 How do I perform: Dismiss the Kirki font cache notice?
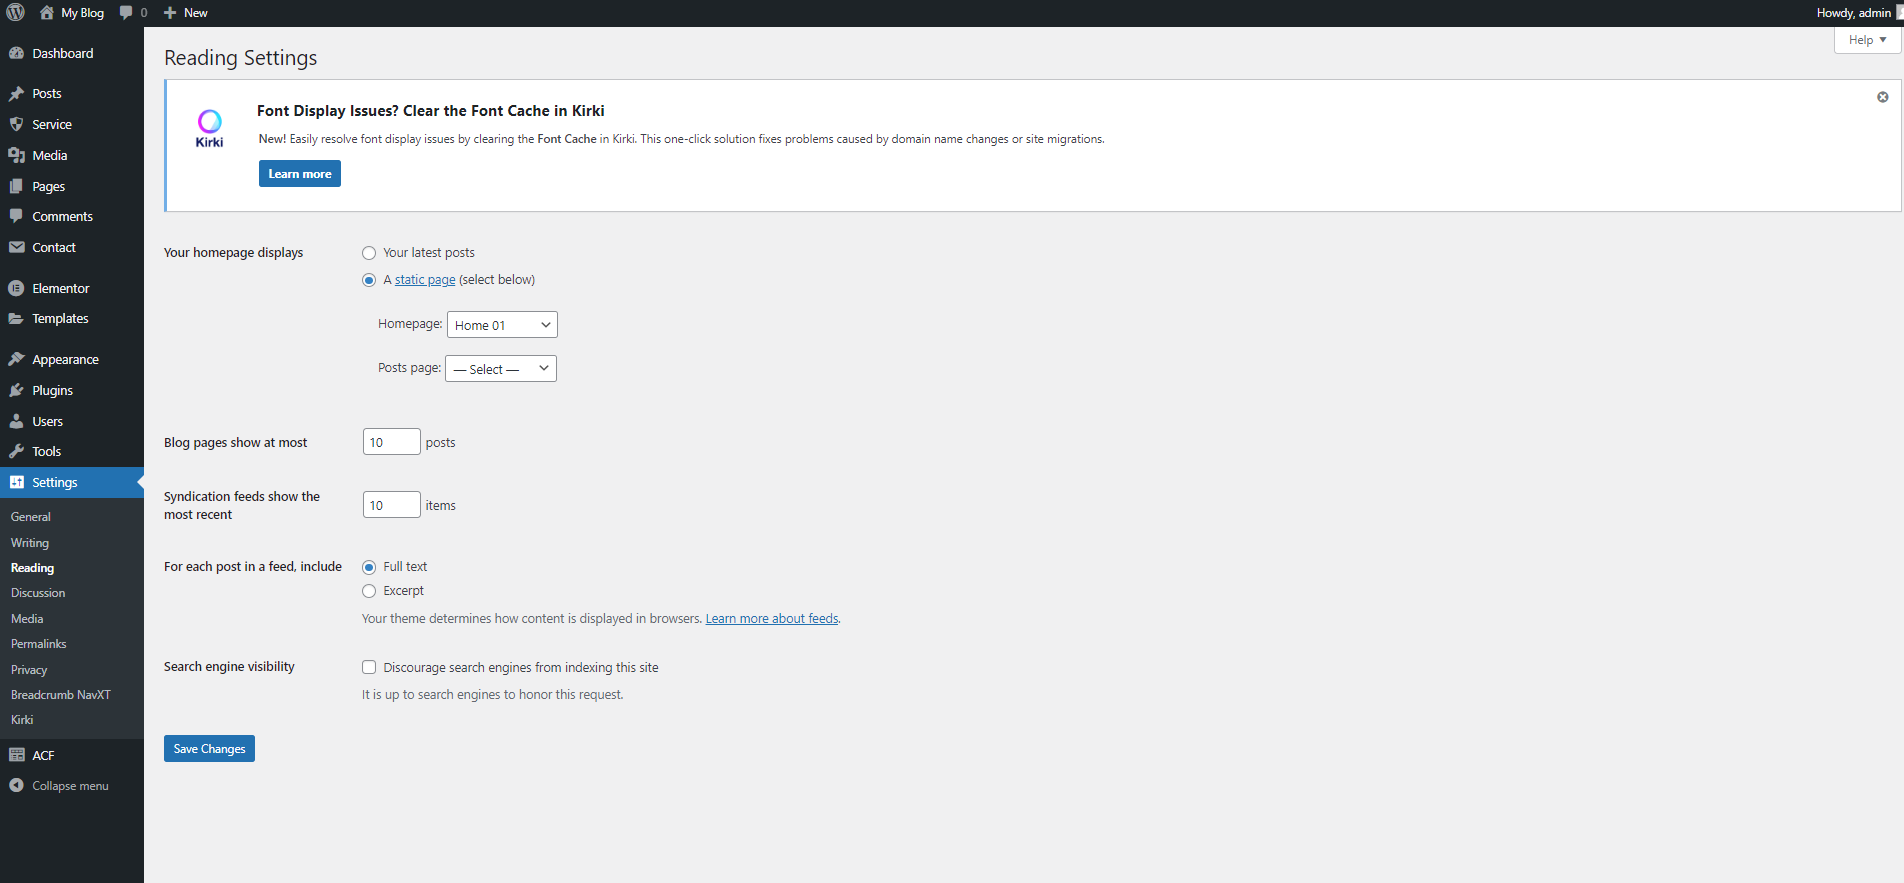1882,97
